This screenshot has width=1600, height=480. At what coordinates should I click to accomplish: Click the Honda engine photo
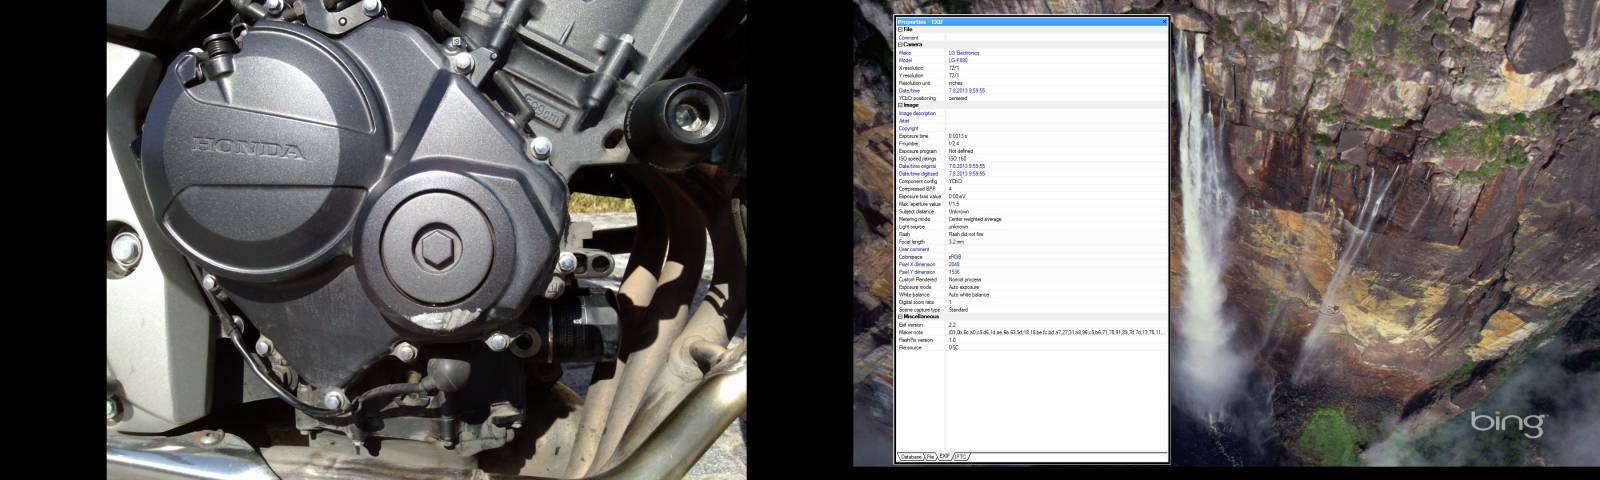(x=427, y=240)
